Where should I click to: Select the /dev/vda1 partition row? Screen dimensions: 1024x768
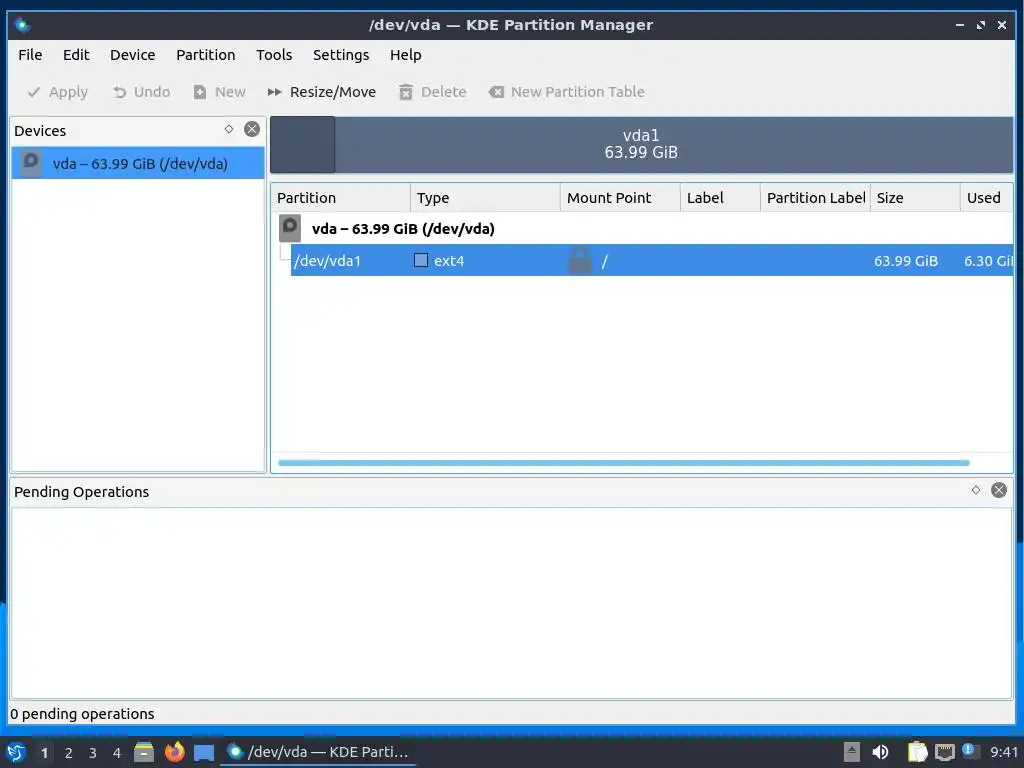click(652, 261)
